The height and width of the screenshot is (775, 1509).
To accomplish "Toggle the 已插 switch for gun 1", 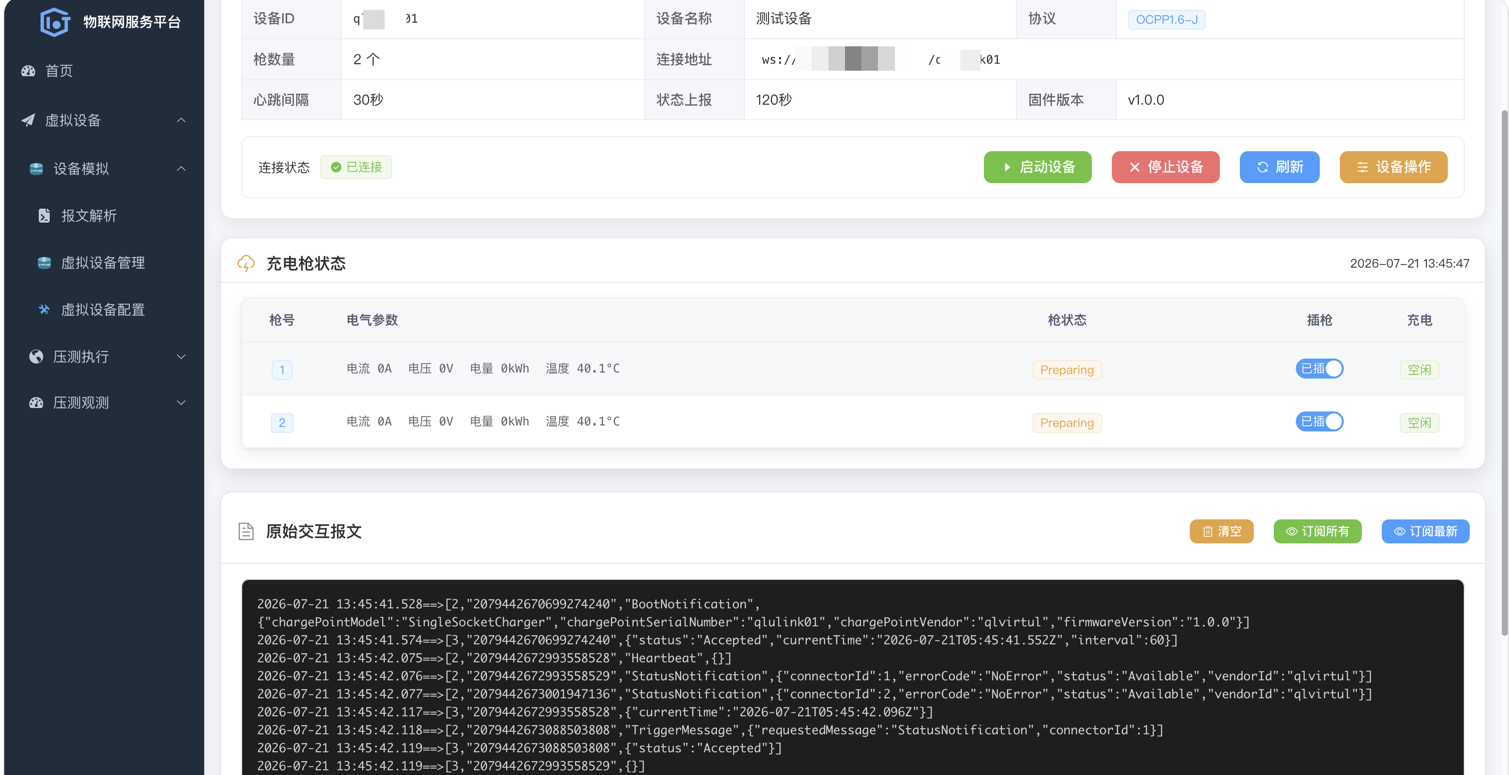I will click(x=1319, y=369).
